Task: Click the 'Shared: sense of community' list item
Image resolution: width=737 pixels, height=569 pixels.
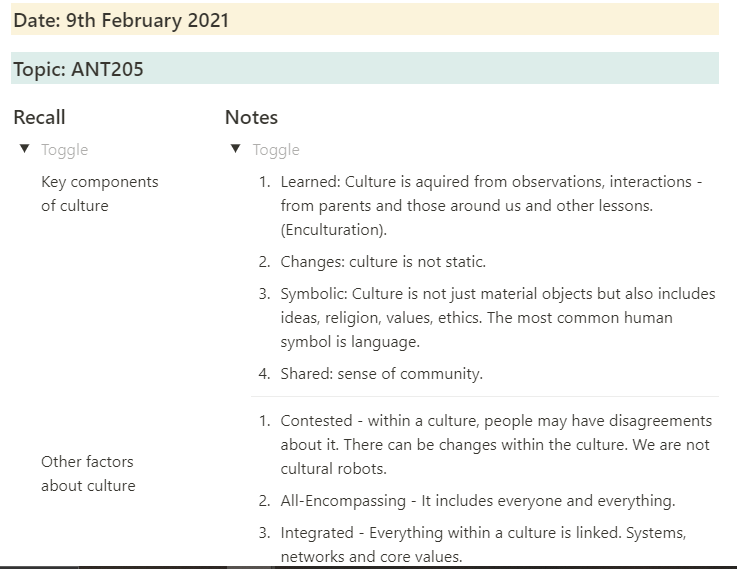Action: 381,374
